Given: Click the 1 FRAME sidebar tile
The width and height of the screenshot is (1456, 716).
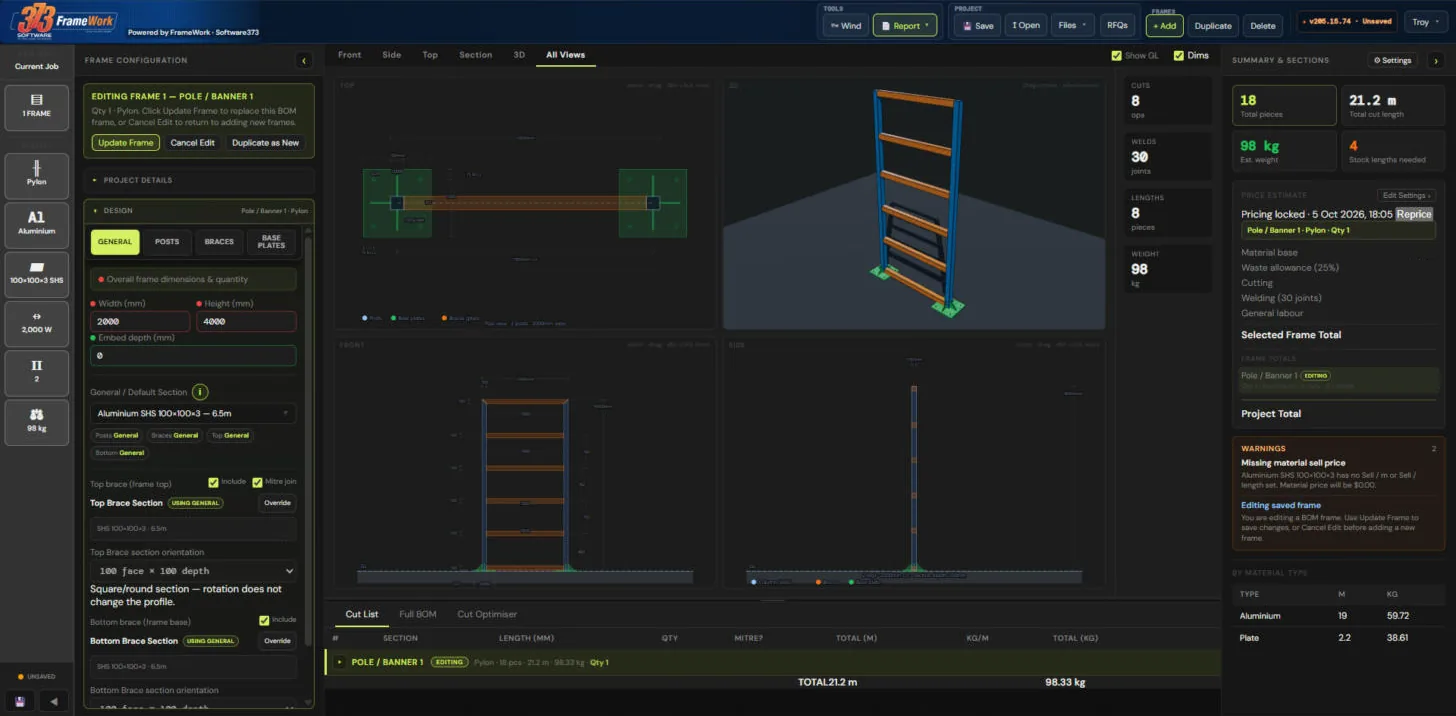Looking at the screenshot, I should pyautogui.click(x=37, y=108).
